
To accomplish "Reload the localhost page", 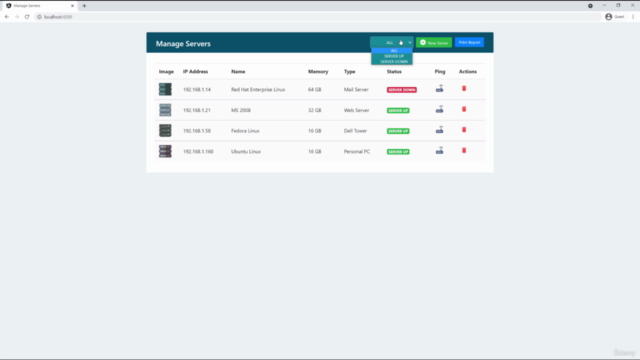I will 27,17.
